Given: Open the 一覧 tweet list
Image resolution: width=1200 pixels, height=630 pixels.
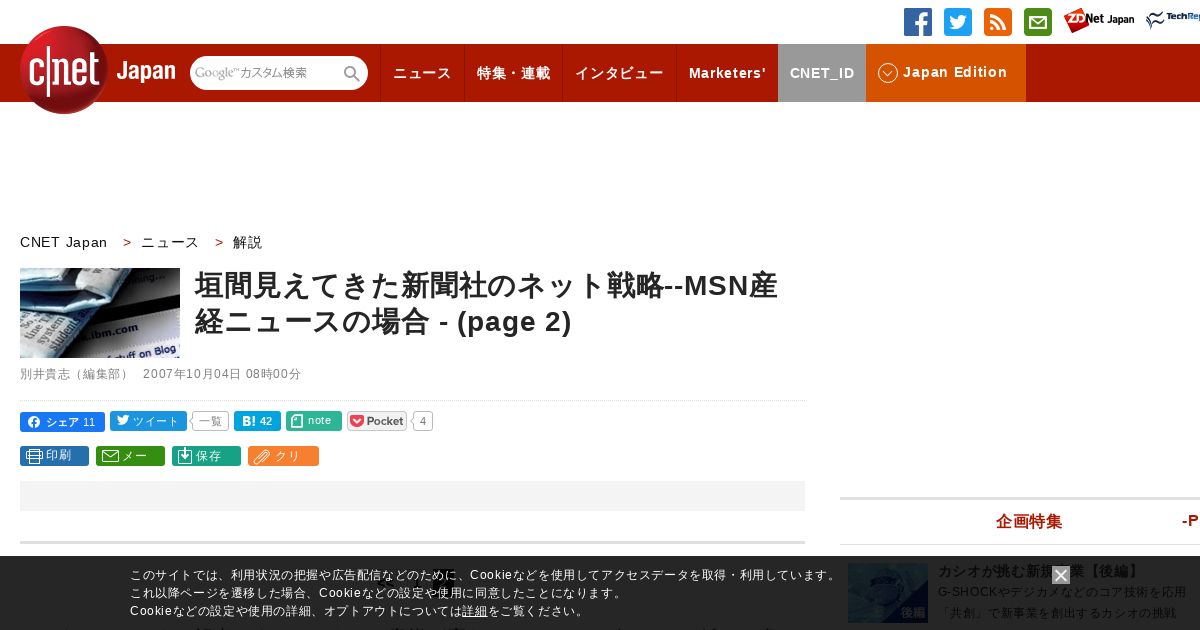Looking at the screenshot, I should (210, 422).
